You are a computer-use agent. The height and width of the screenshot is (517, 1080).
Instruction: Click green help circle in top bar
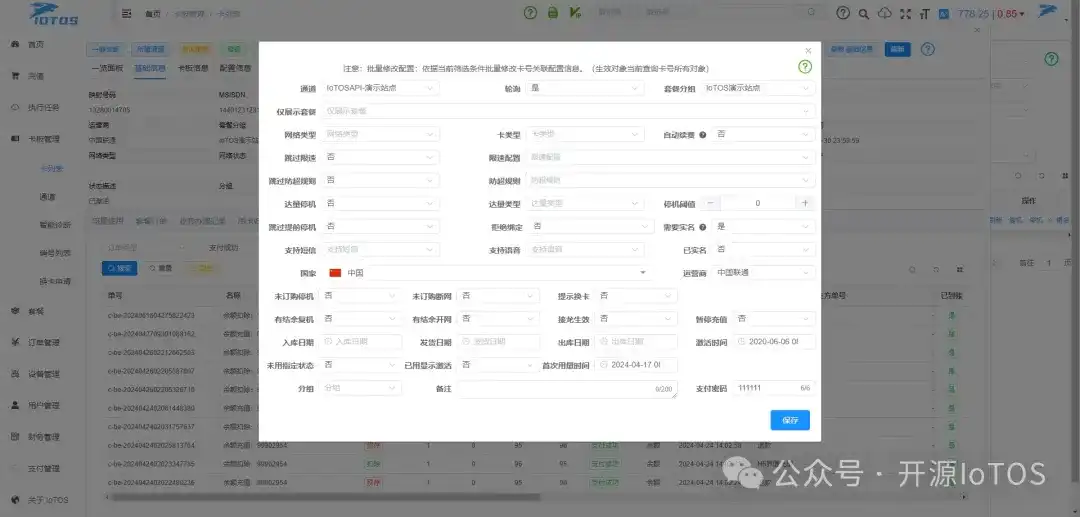[x=530, y=12]
